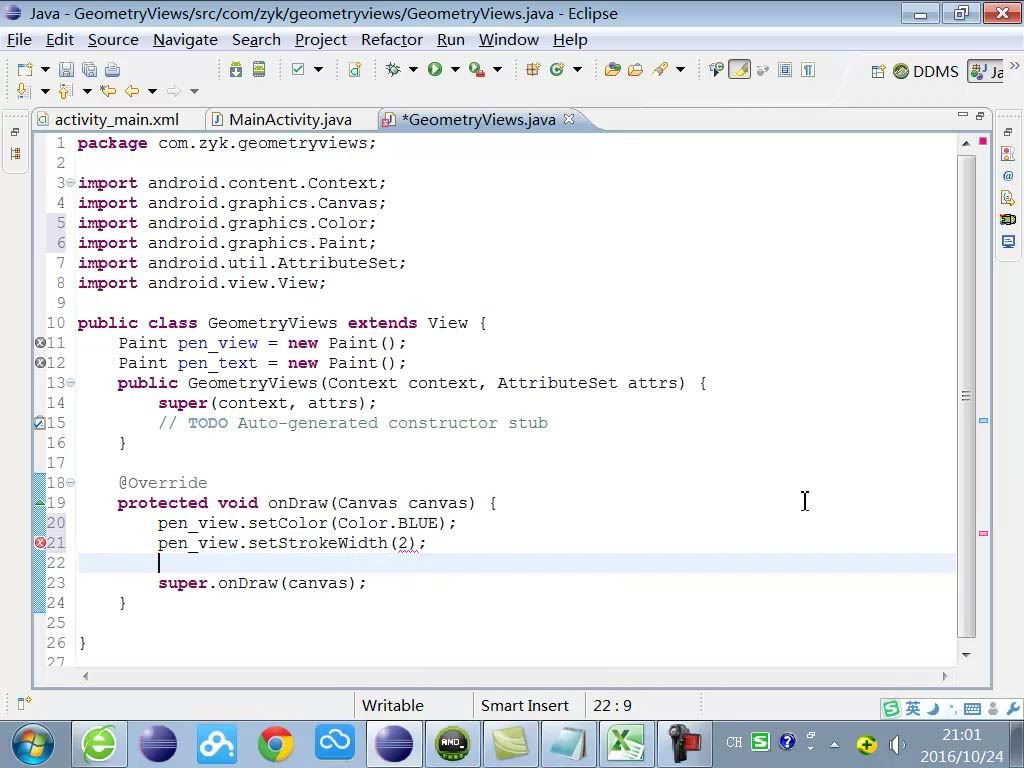Save the current file with the floppy icon
Image resolution: width=1024 pixels, height=768 pixels.
point(66,70)
